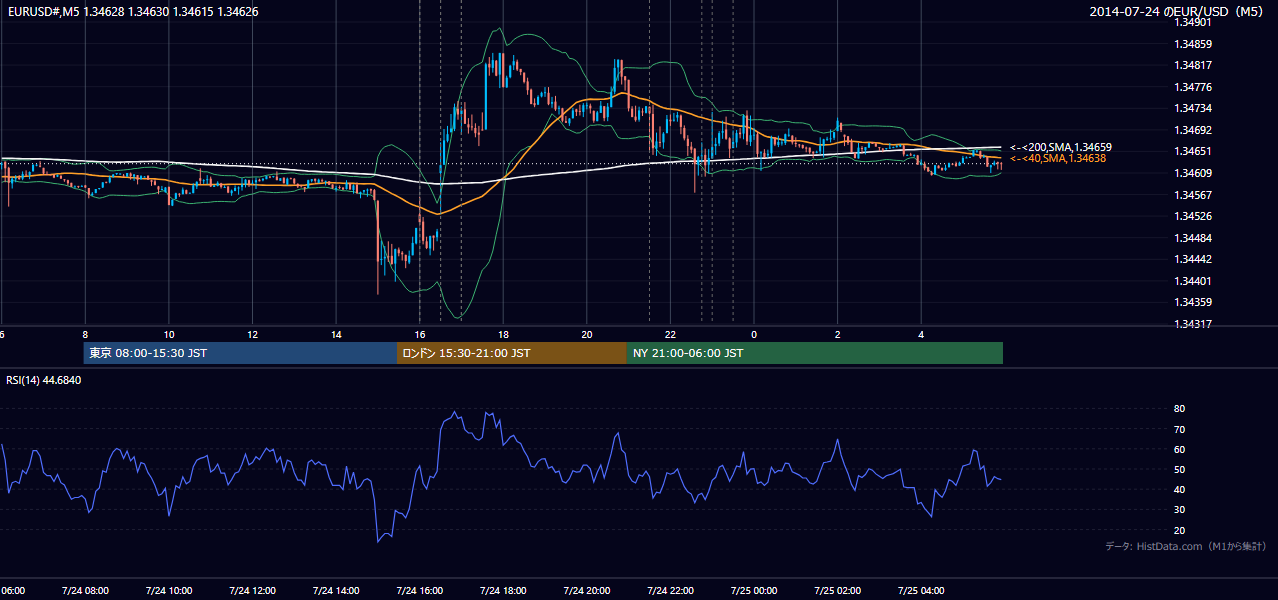This screenshot has width=1278, height=600.
Task: Click price level 1.34734 on the price axis
Action: coord(1194,108)
